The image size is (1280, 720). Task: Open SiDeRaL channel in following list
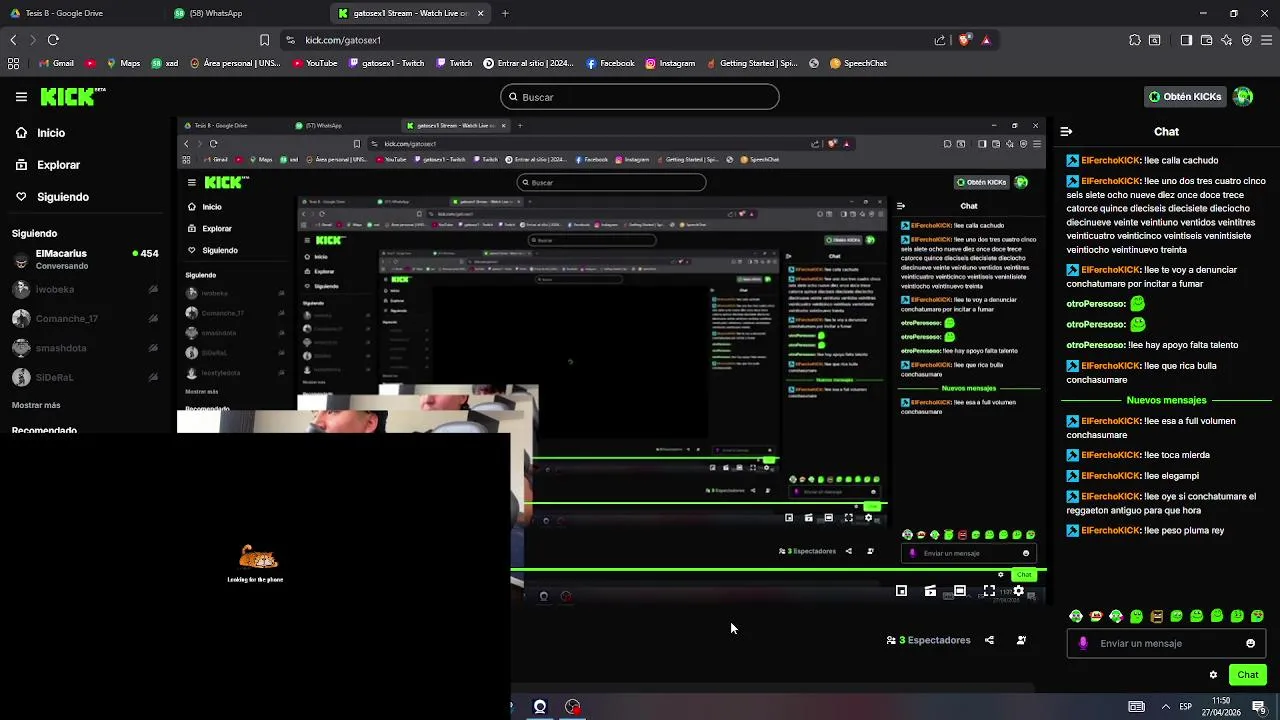coord(85,377)
